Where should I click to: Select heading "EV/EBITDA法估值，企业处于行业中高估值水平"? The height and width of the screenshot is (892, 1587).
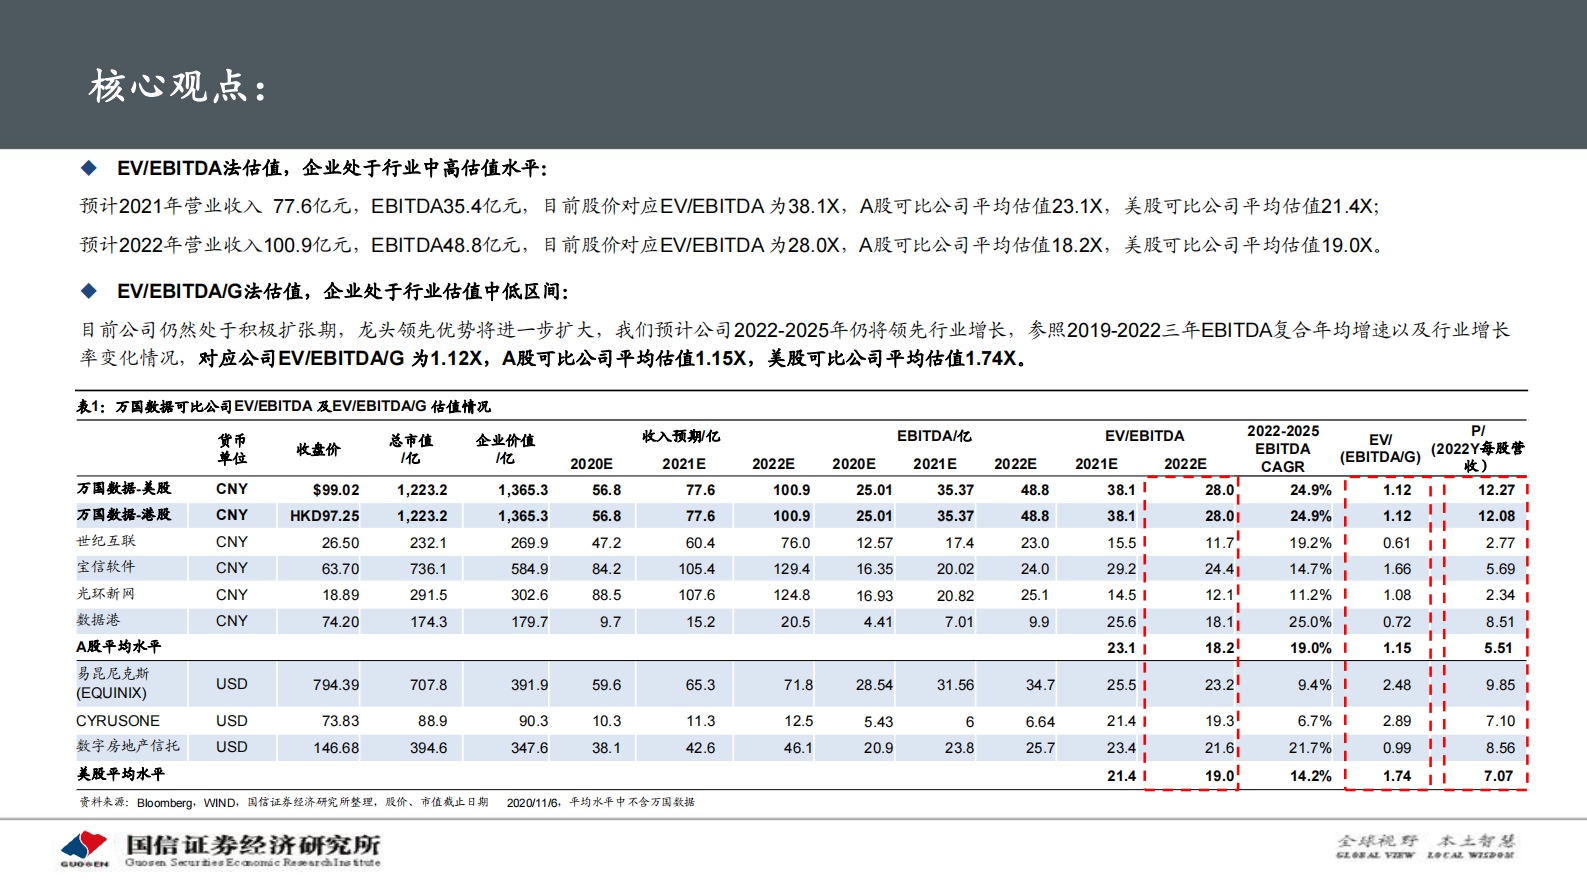pos(332,168)
